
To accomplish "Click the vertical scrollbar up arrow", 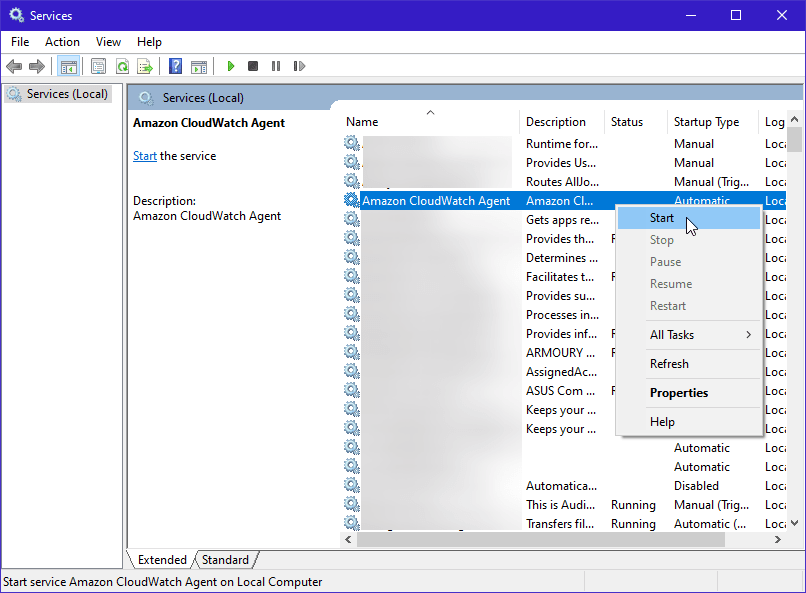I will coord(794,119).
